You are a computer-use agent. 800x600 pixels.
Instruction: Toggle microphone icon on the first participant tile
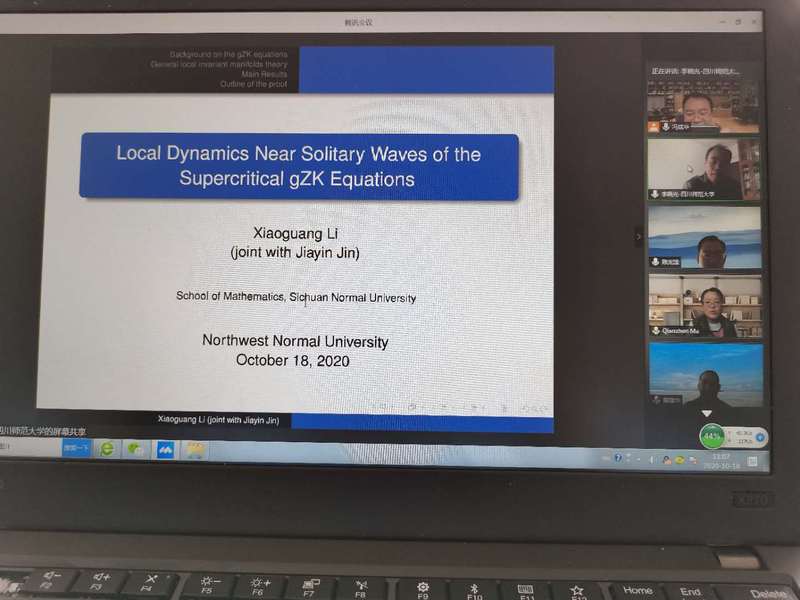665,127
